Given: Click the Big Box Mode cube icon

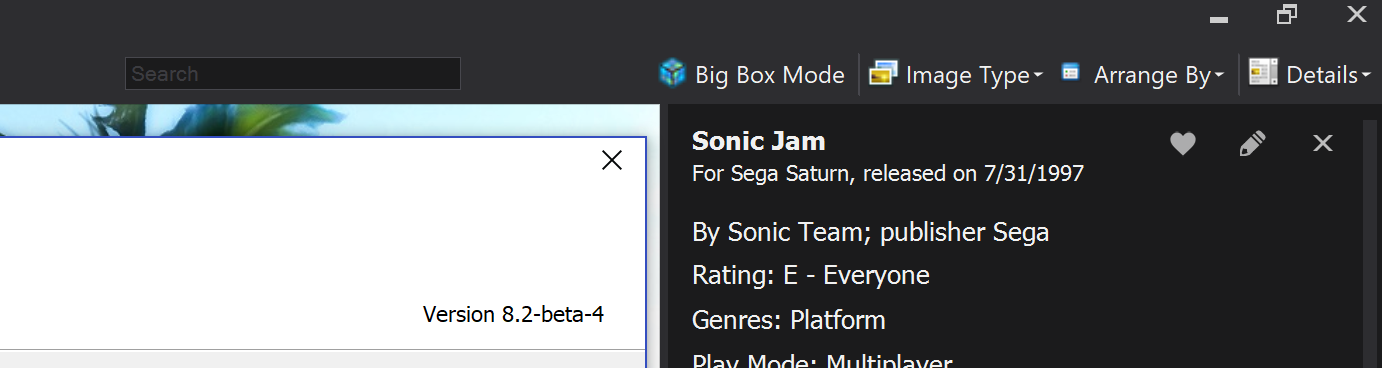Looking at the screenshot, I should [672, 73].
